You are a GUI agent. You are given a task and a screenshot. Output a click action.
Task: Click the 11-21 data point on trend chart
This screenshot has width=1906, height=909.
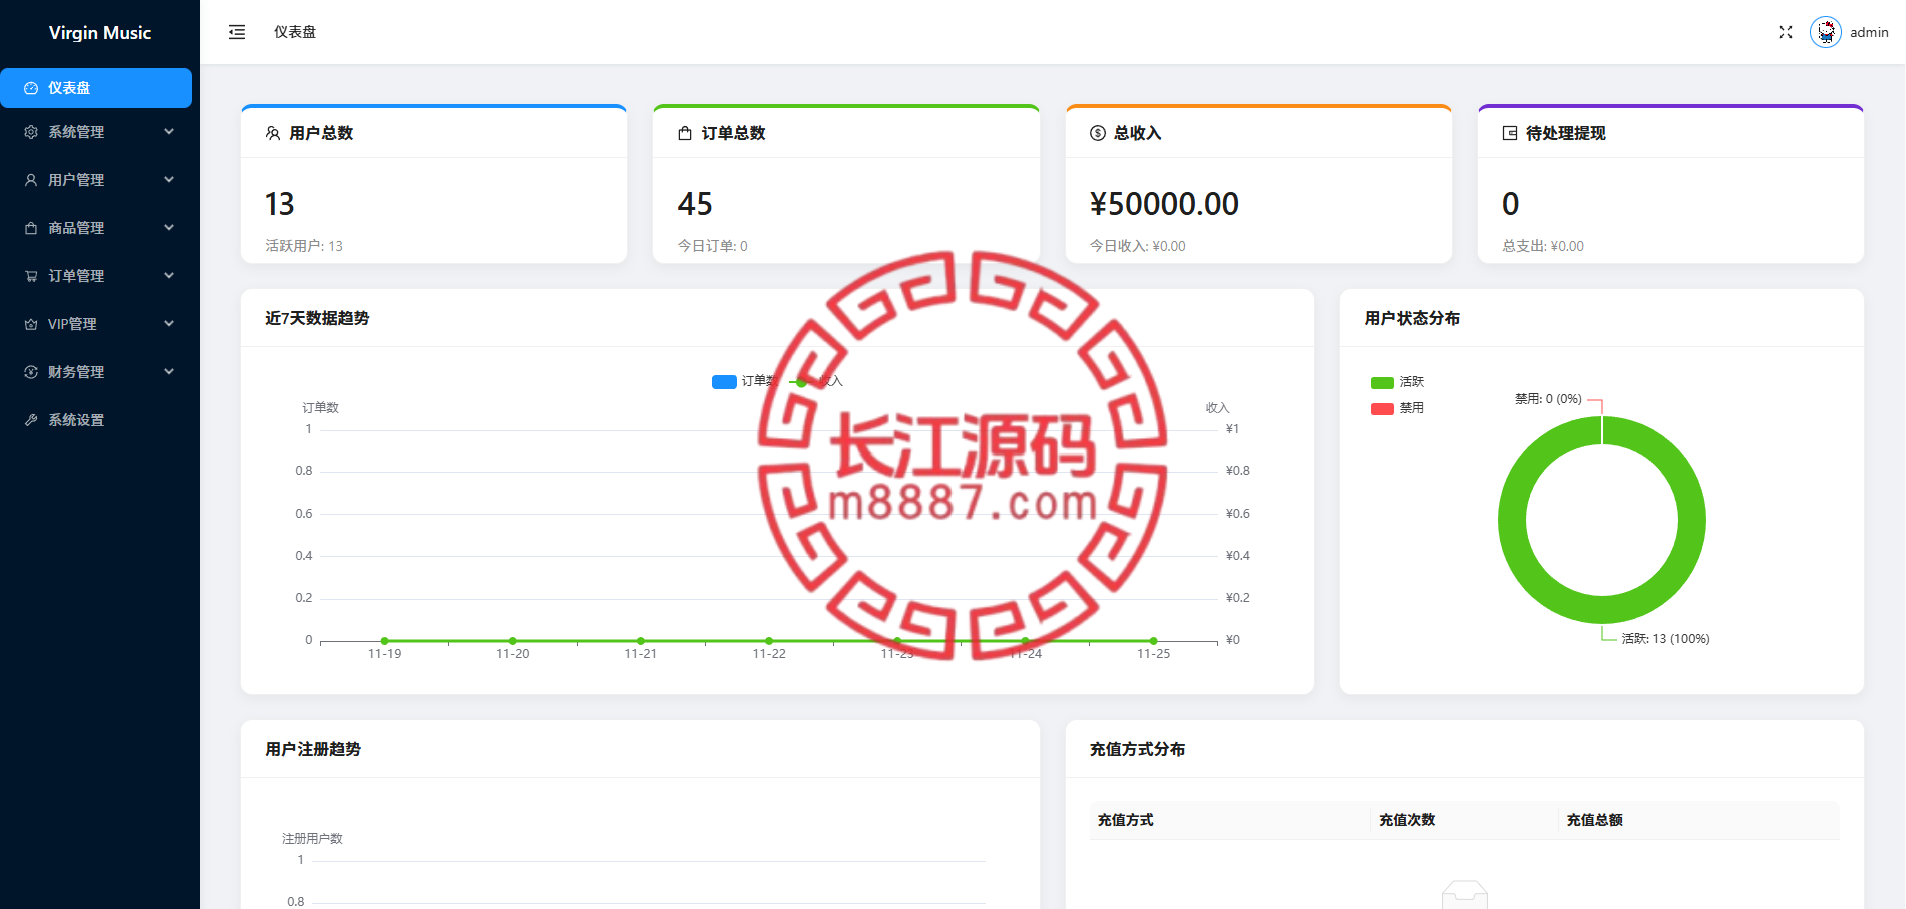point(641,641)
